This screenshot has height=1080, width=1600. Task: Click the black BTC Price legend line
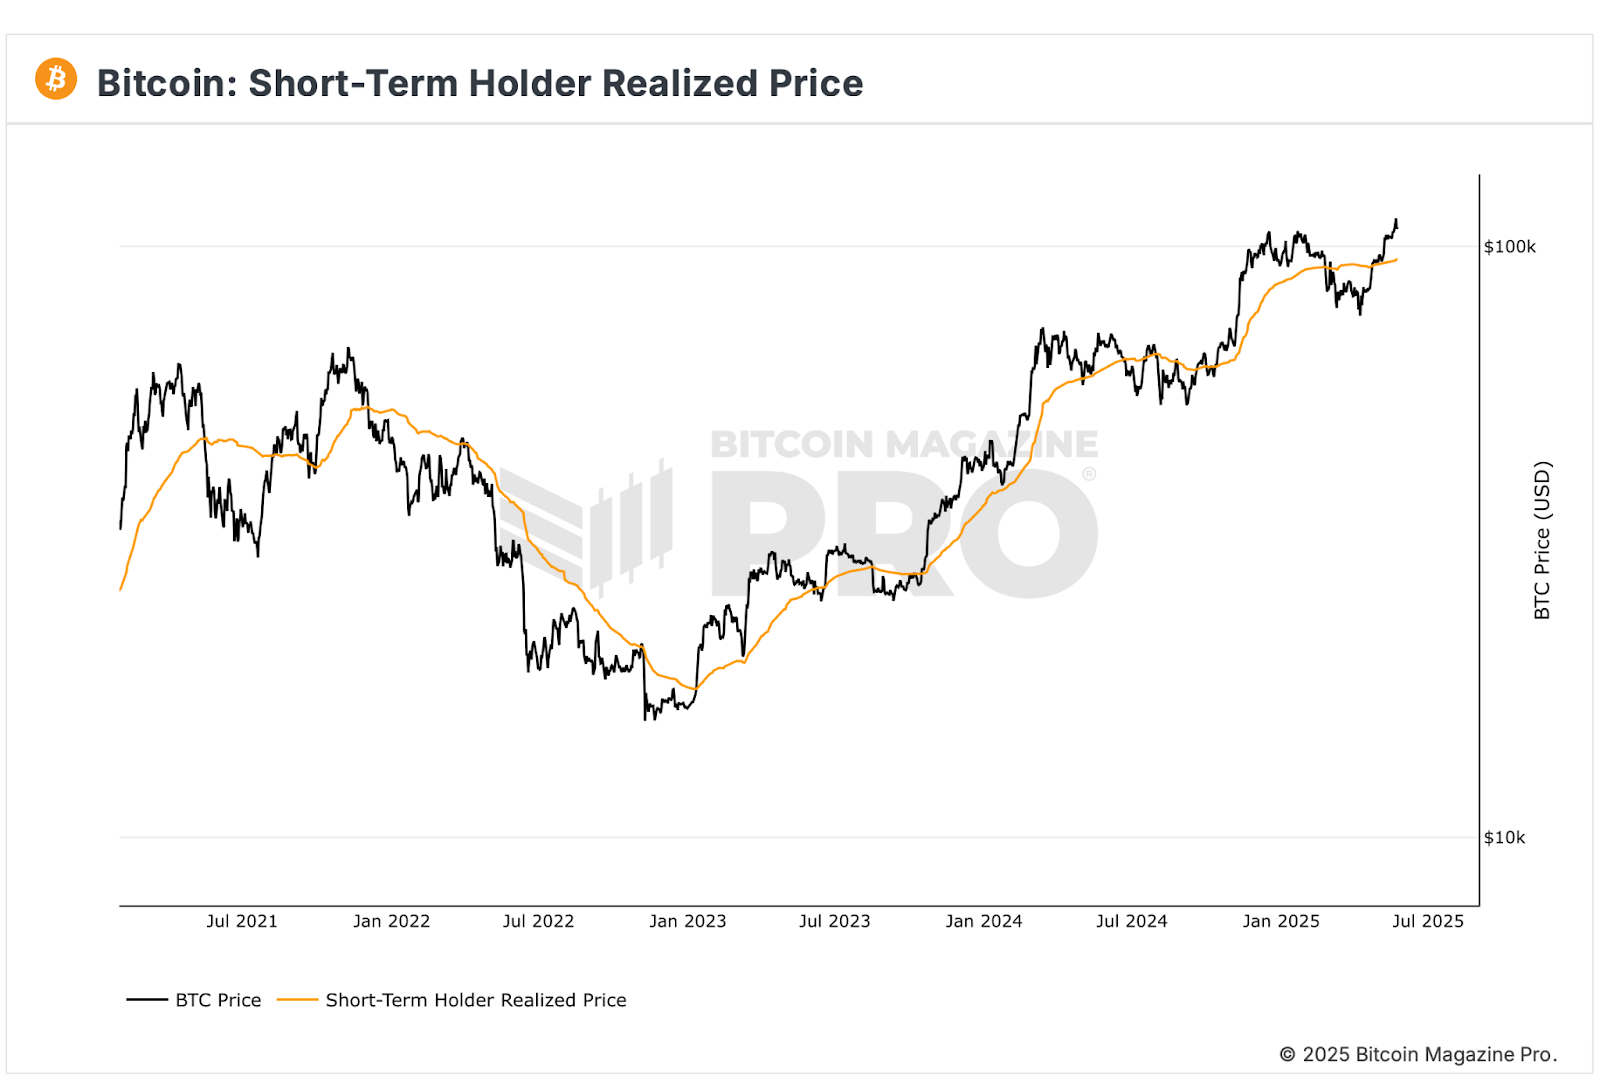point(147,1000)
